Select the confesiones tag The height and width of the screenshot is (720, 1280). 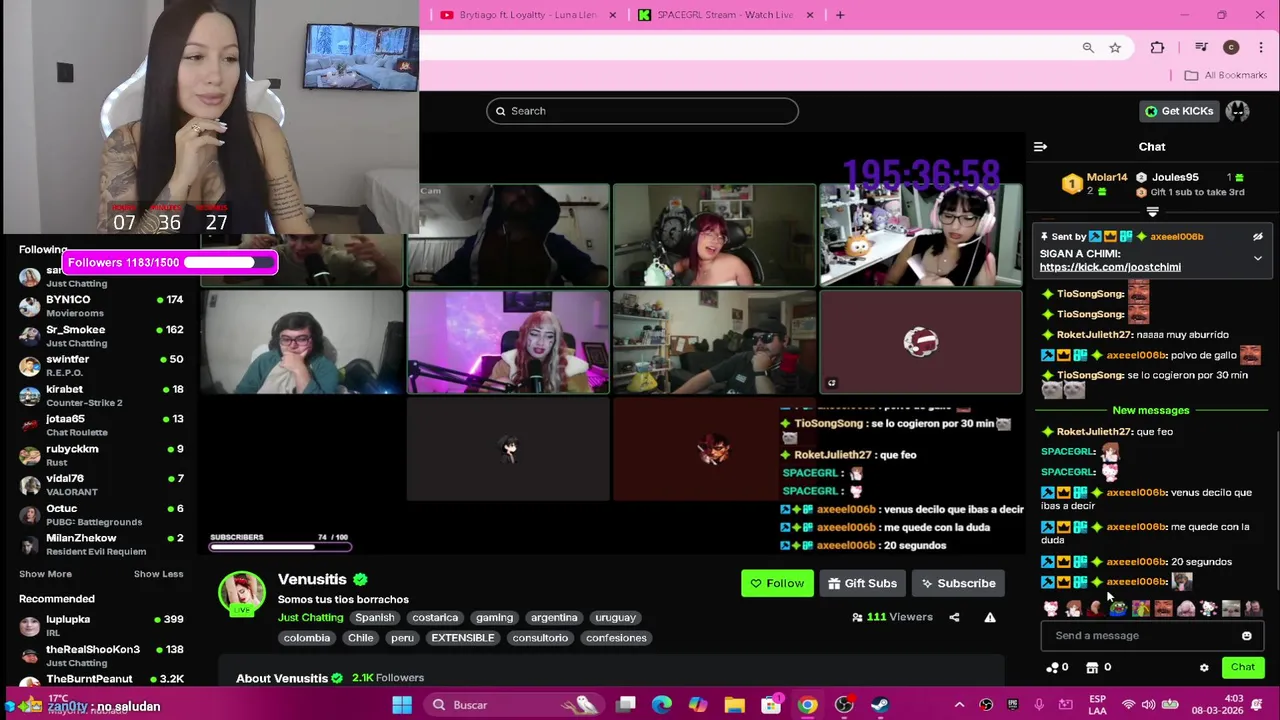(x=616, y=638)
